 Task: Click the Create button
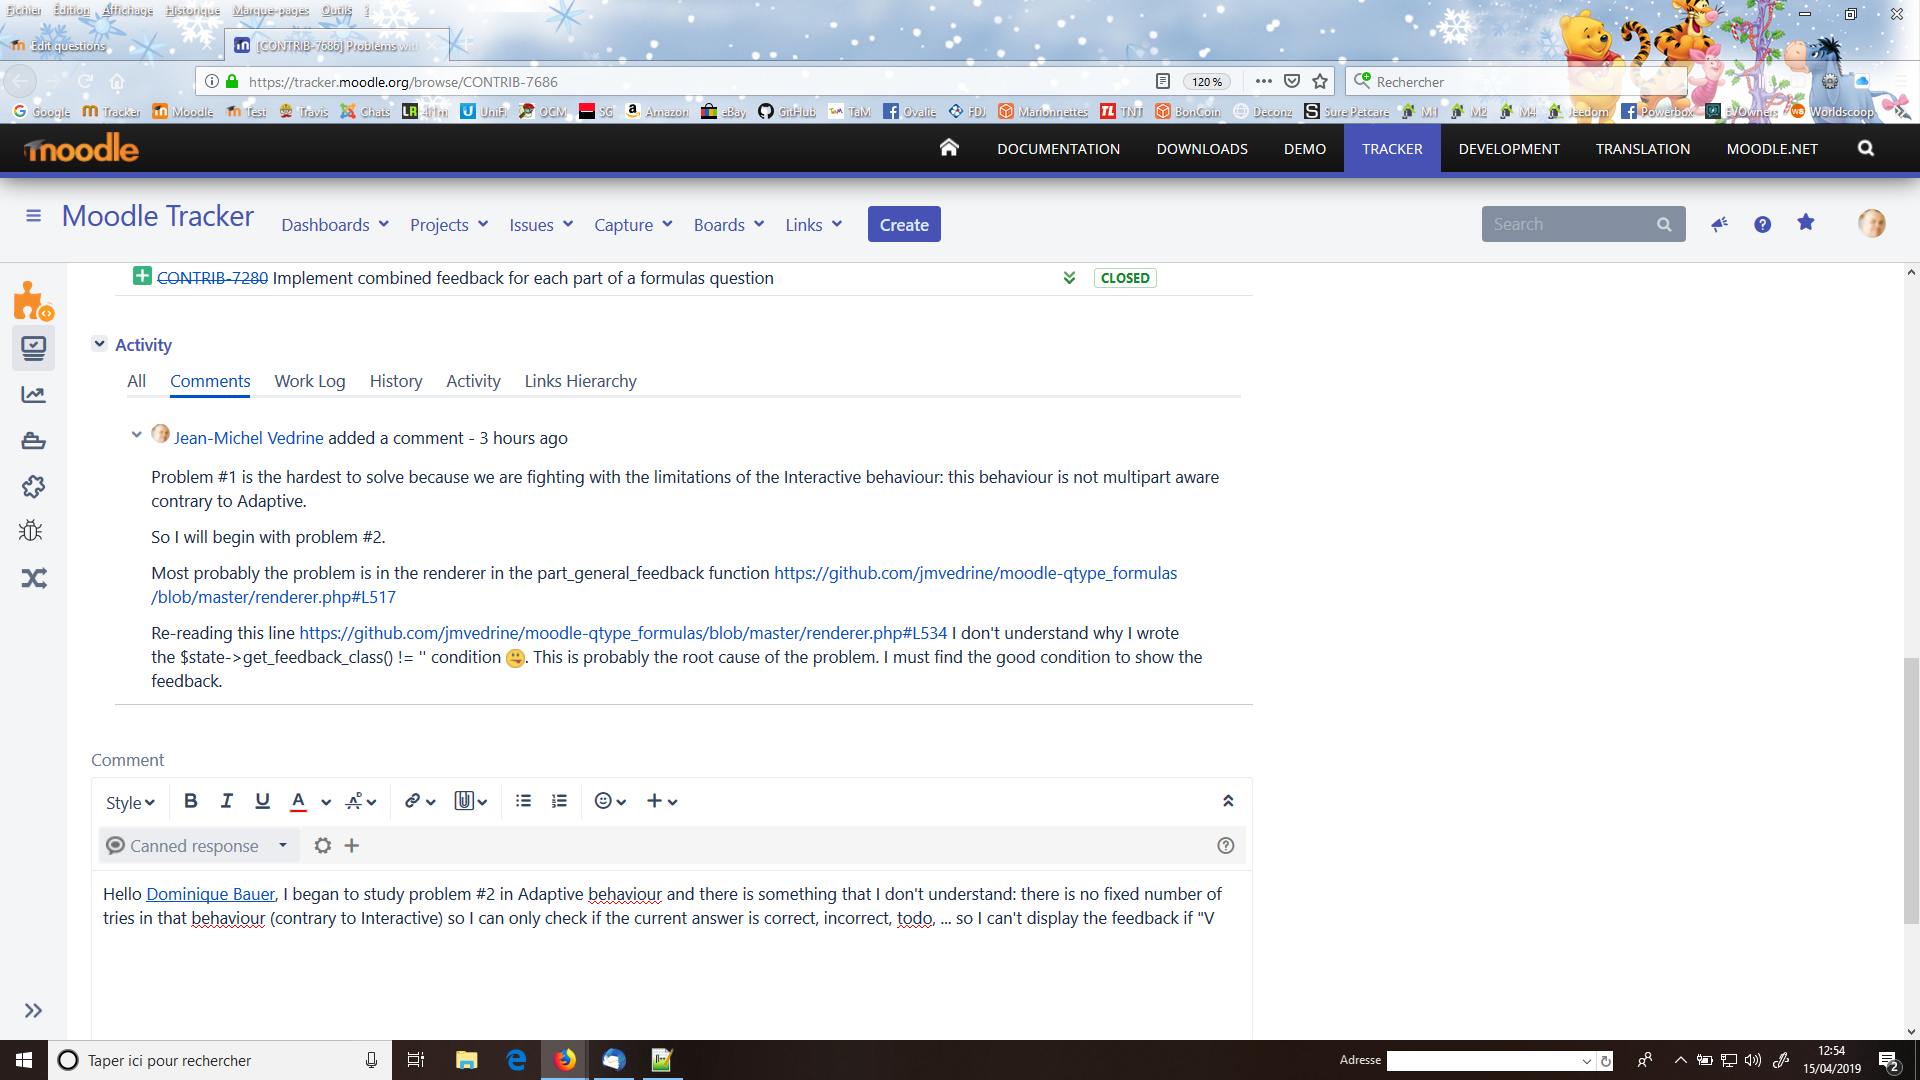(x=904, y=225)
